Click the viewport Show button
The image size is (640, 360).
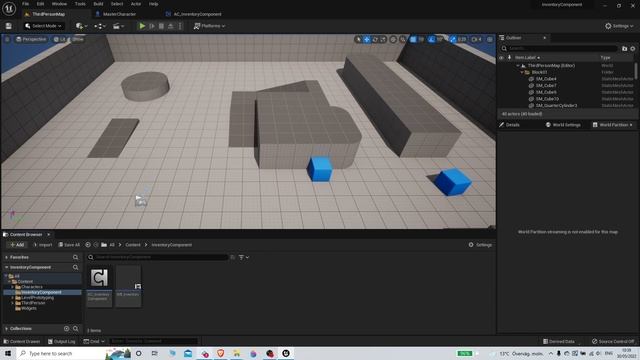pos(78,39)
